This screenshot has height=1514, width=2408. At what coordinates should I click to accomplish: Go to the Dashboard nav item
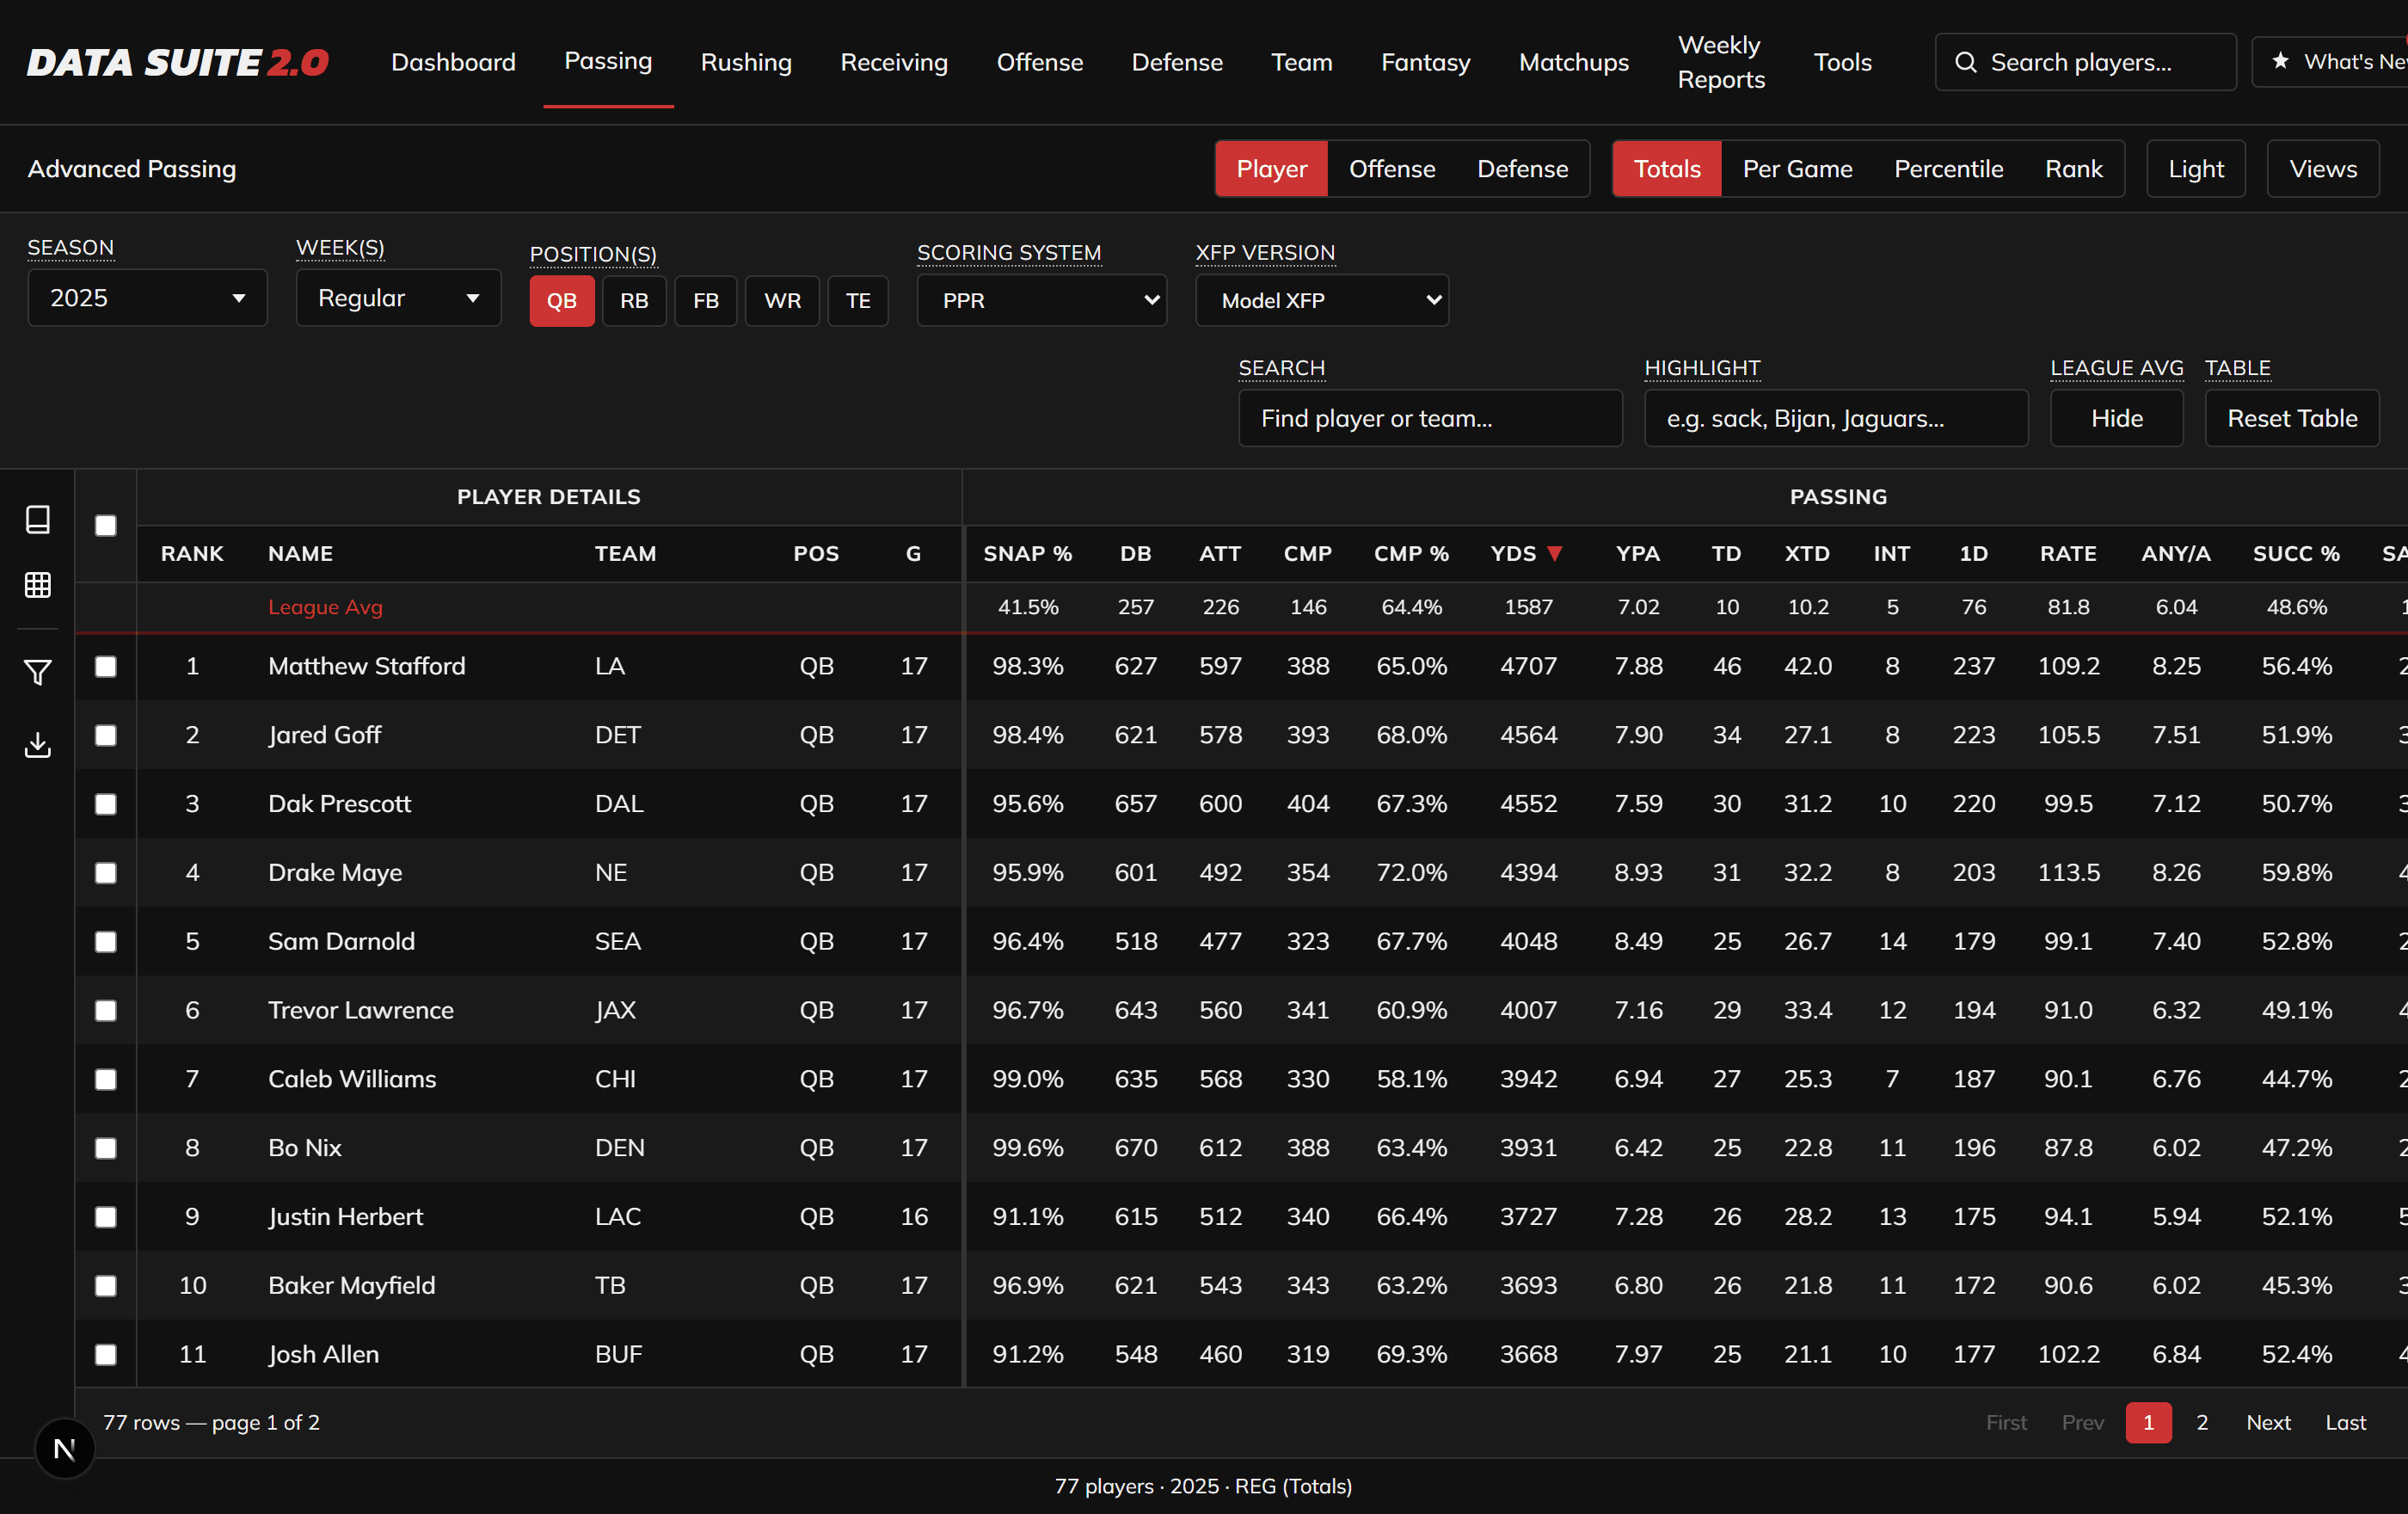click(453, 62)
